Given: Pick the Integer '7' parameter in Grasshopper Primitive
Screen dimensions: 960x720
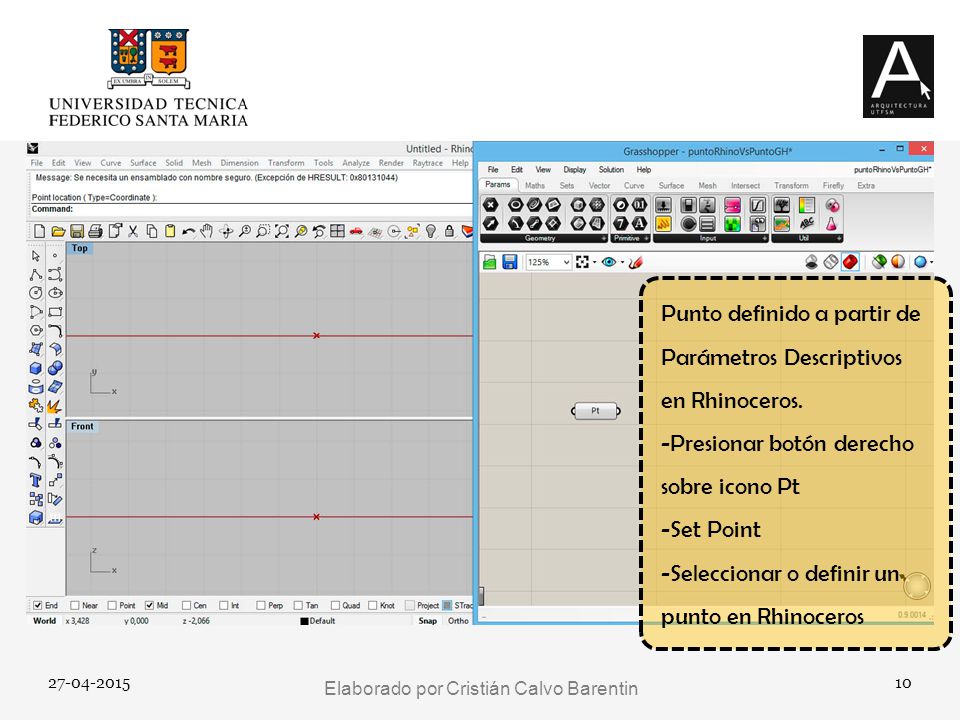Looking at the screenshot, I should coord(621,223).
